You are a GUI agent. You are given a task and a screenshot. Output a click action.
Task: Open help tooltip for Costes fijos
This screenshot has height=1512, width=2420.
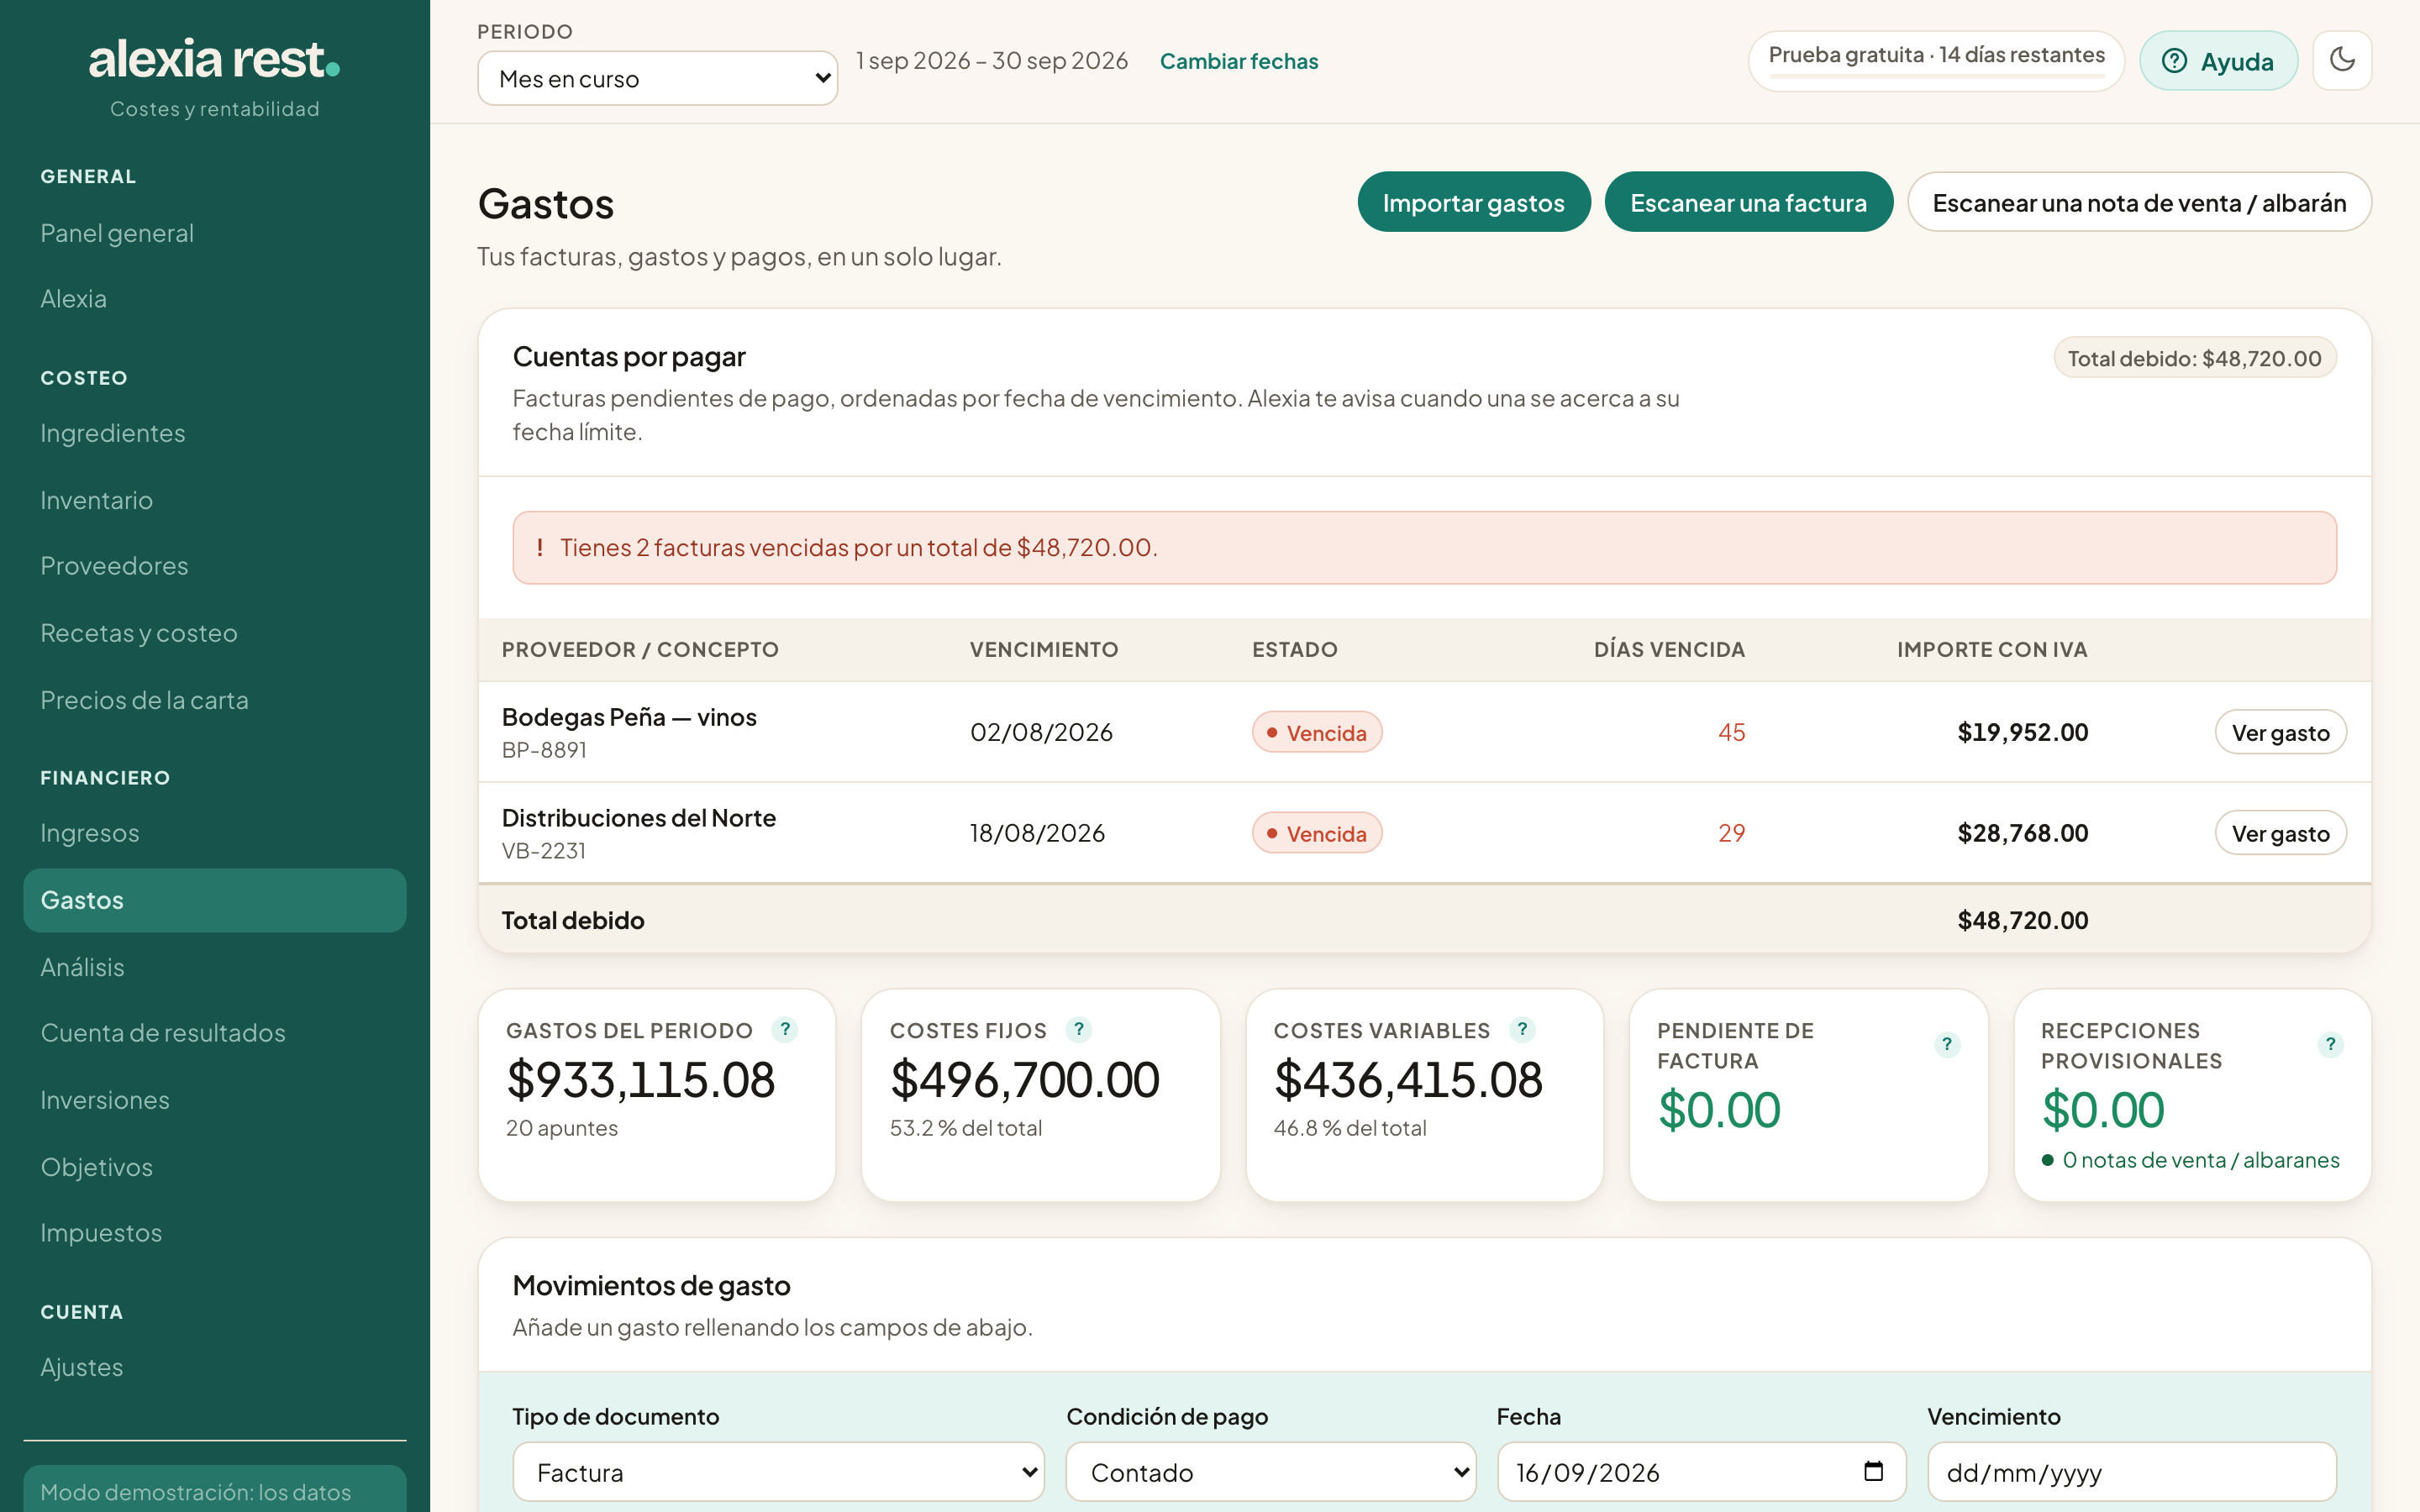tap(1078, 1029)
